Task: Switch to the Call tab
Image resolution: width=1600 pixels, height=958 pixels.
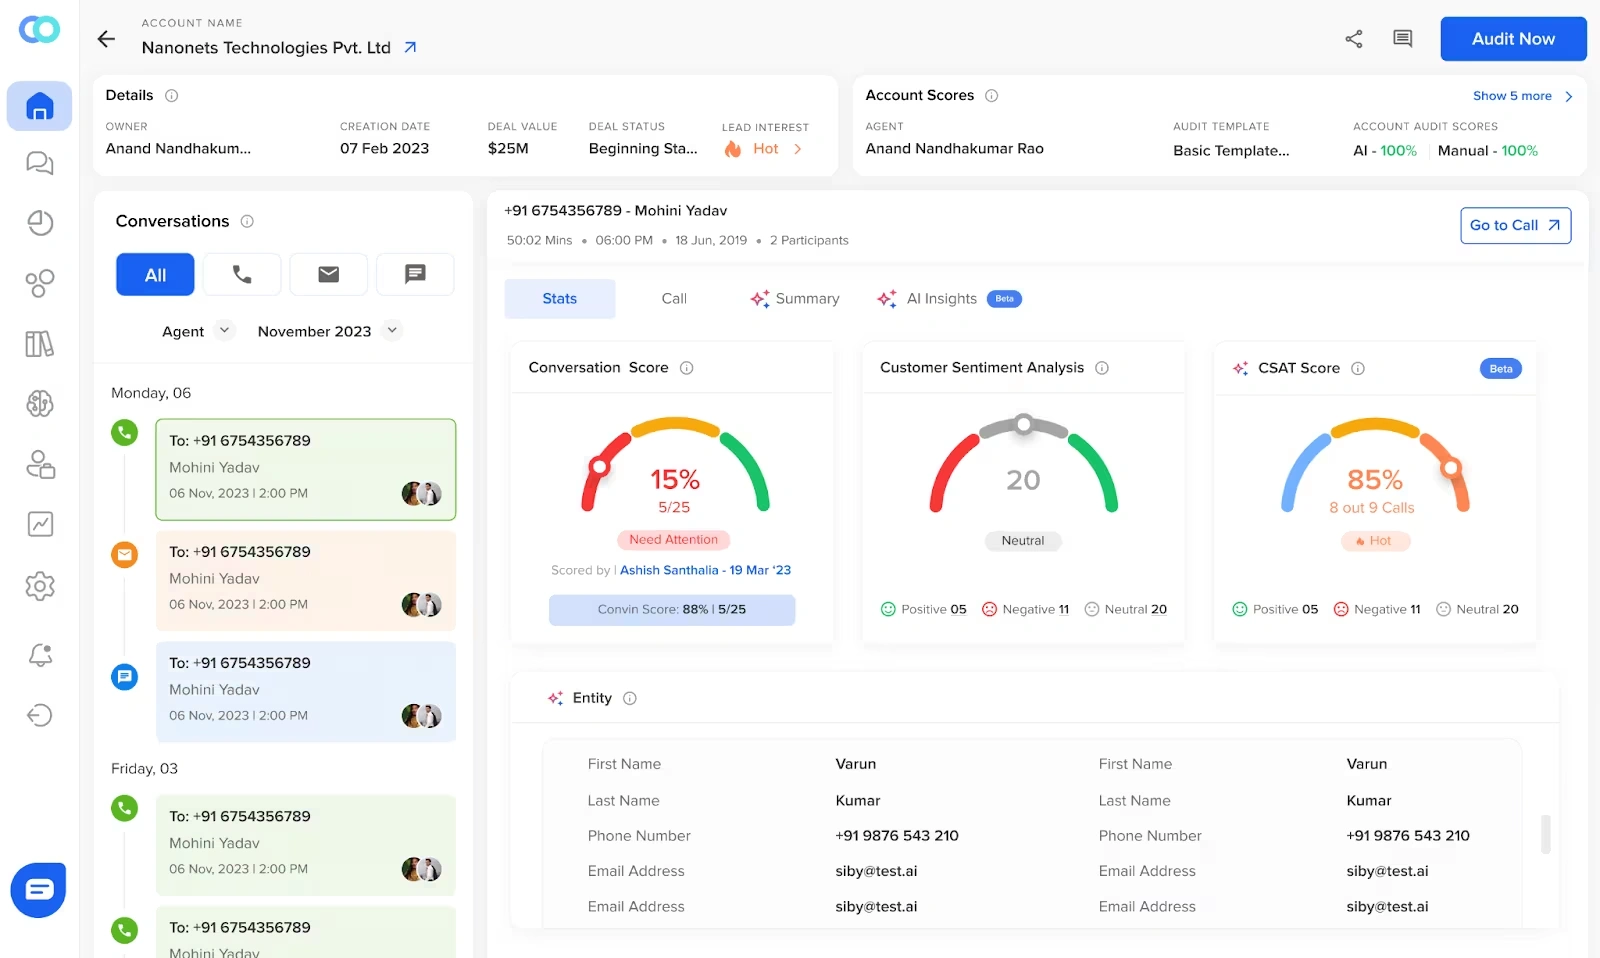Action: click(x=674, y=299)
